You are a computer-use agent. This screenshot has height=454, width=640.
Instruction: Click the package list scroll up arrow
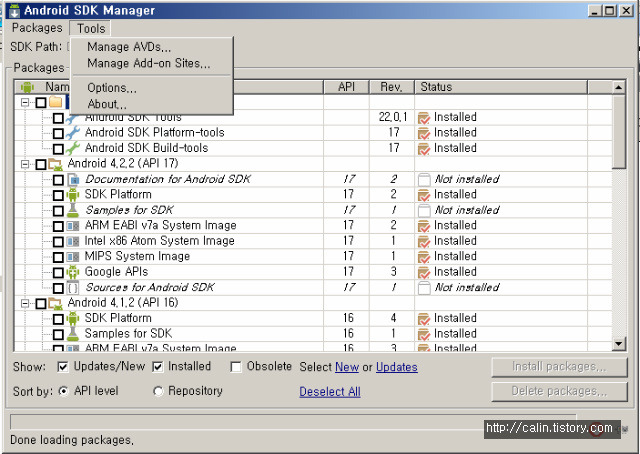[619, 87]
